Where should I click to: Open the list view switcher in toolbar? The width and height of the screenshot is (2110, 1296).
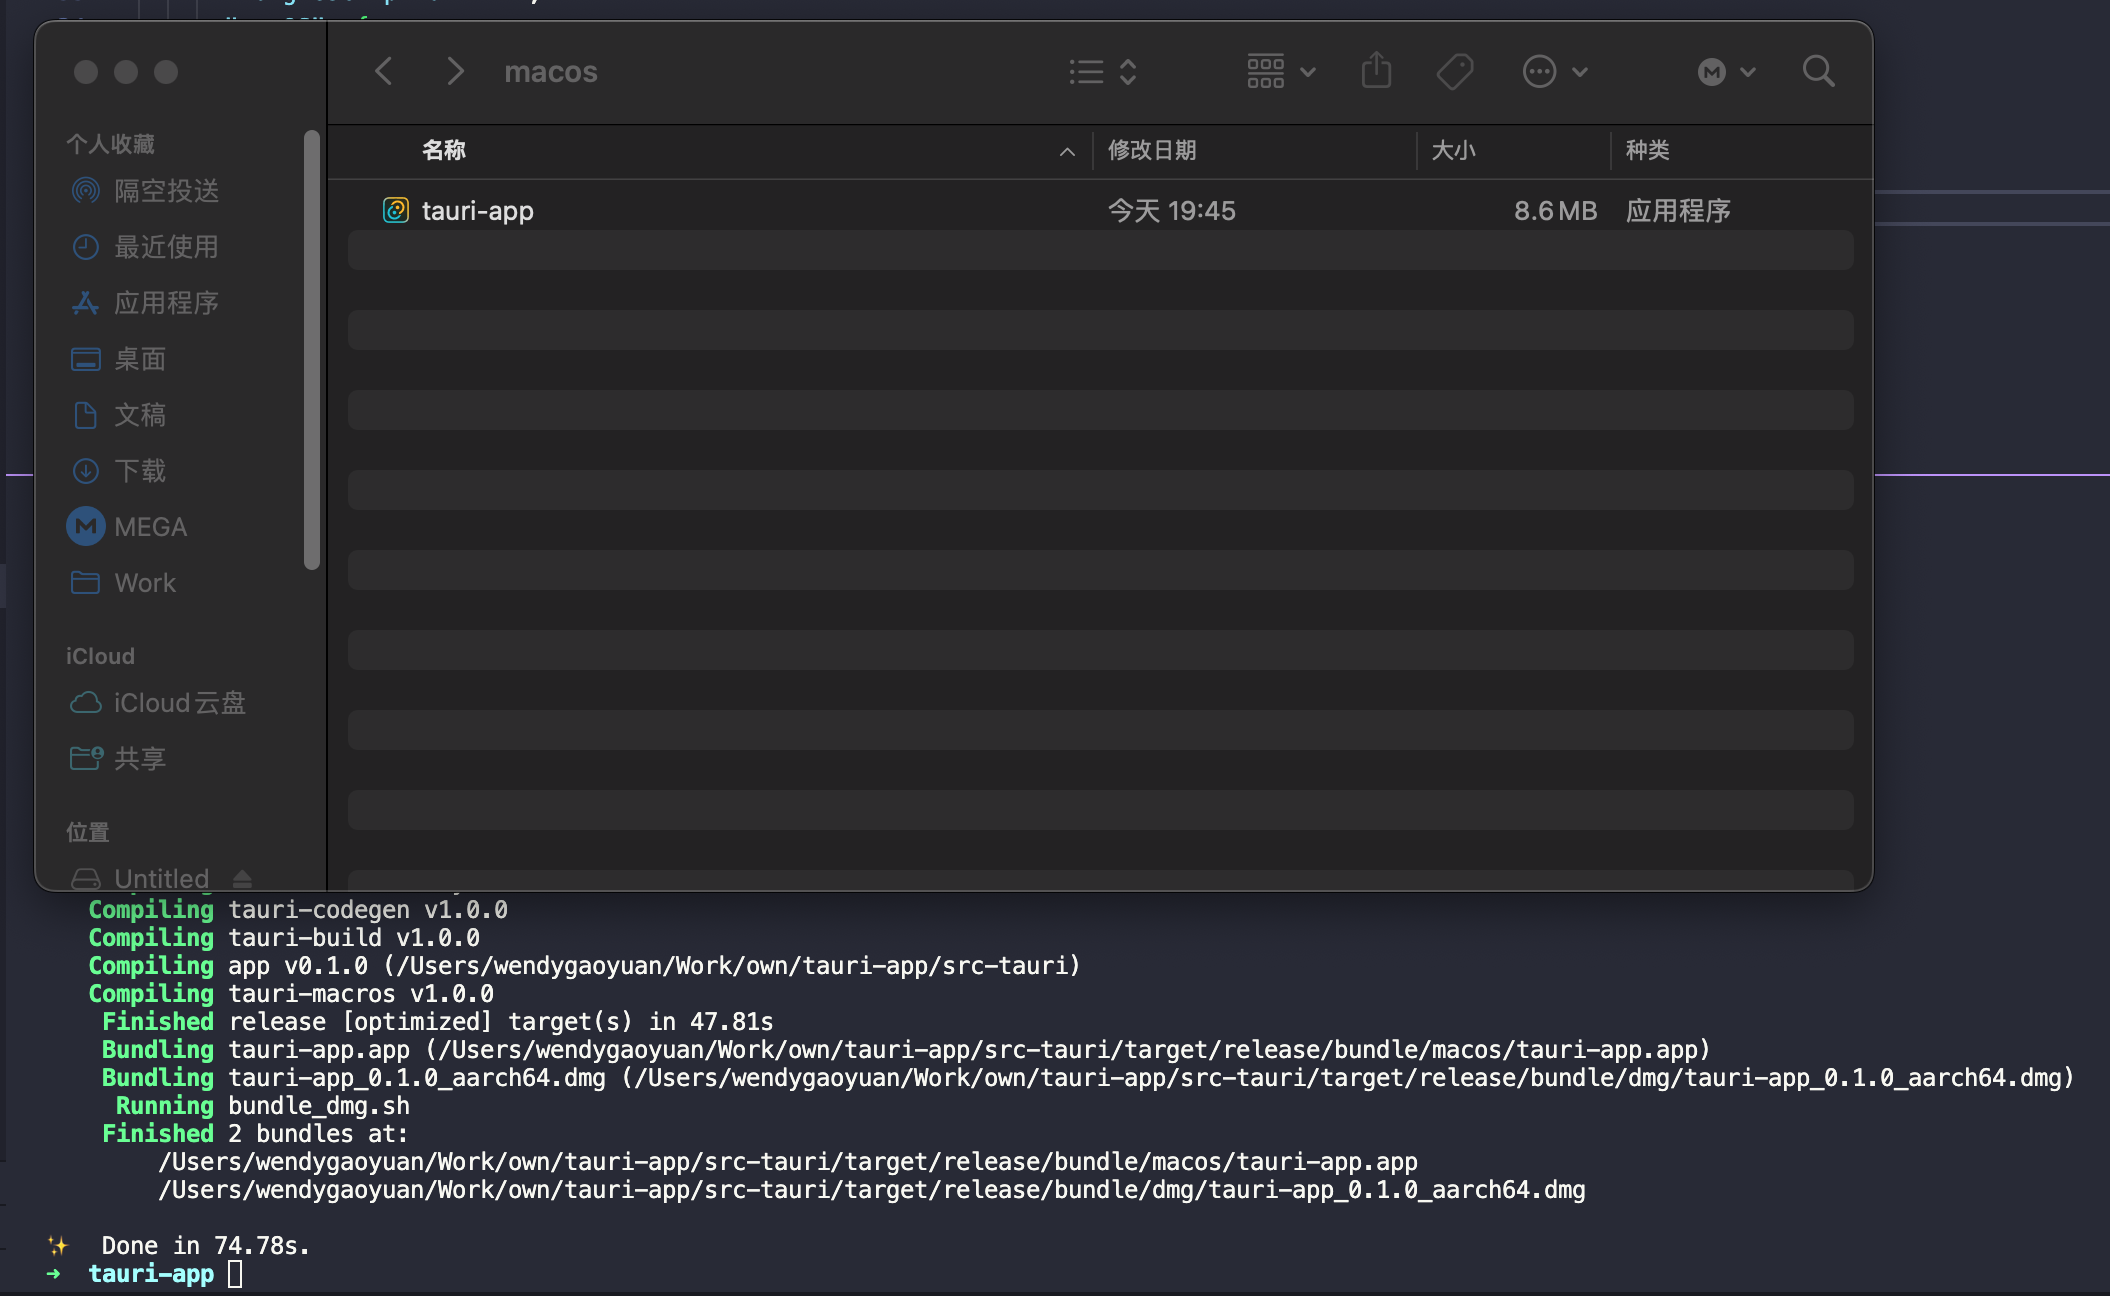click(1103, 72)
